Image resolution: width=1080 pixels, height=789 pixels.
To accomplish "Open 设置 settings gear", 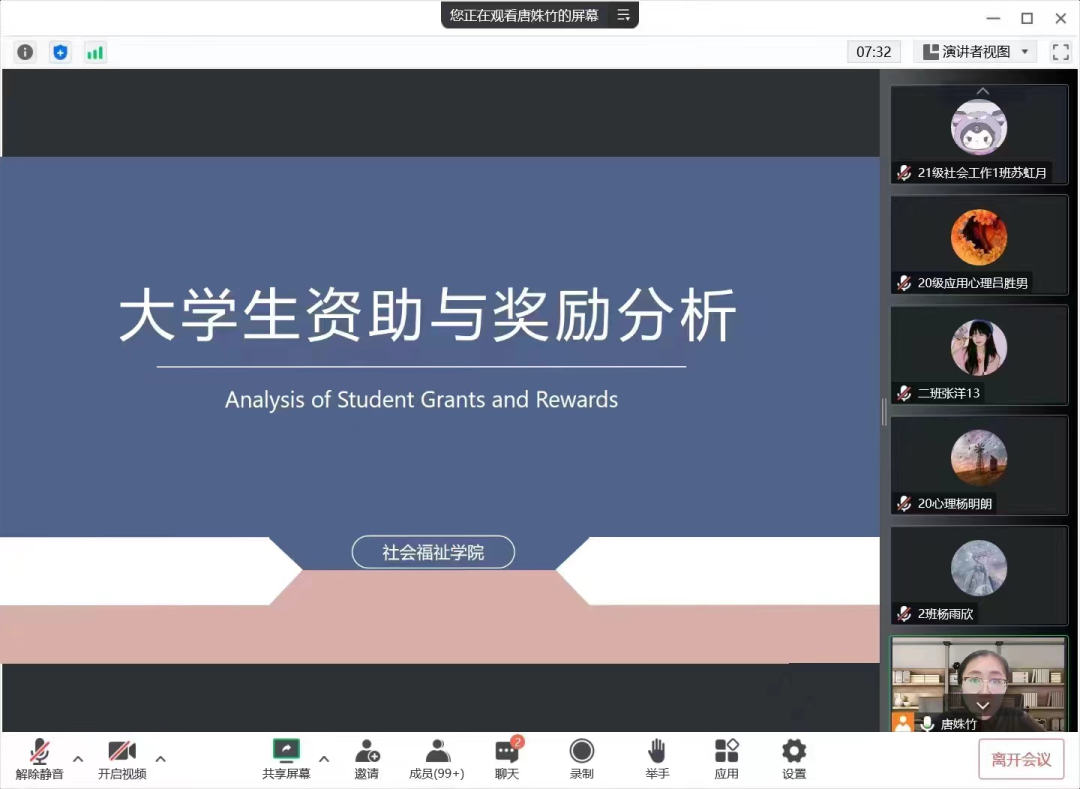I will (x=793, y=759).
